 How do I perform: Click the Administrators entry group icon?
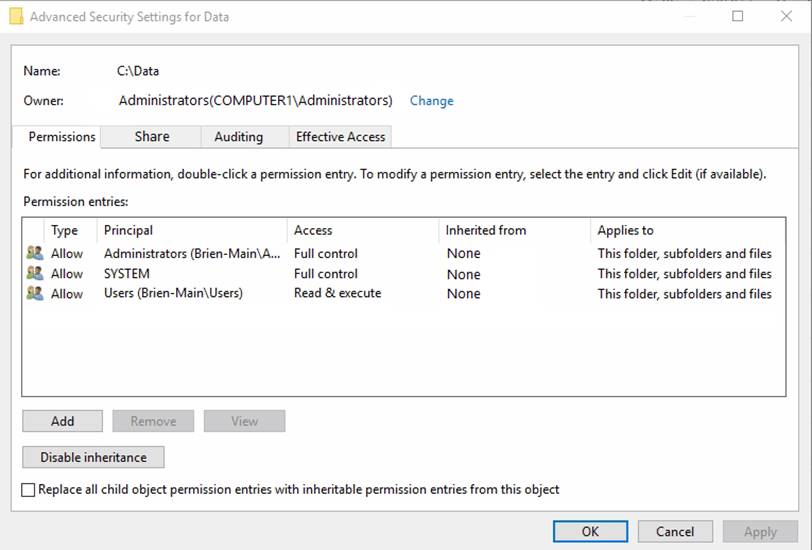coord(35,254)
